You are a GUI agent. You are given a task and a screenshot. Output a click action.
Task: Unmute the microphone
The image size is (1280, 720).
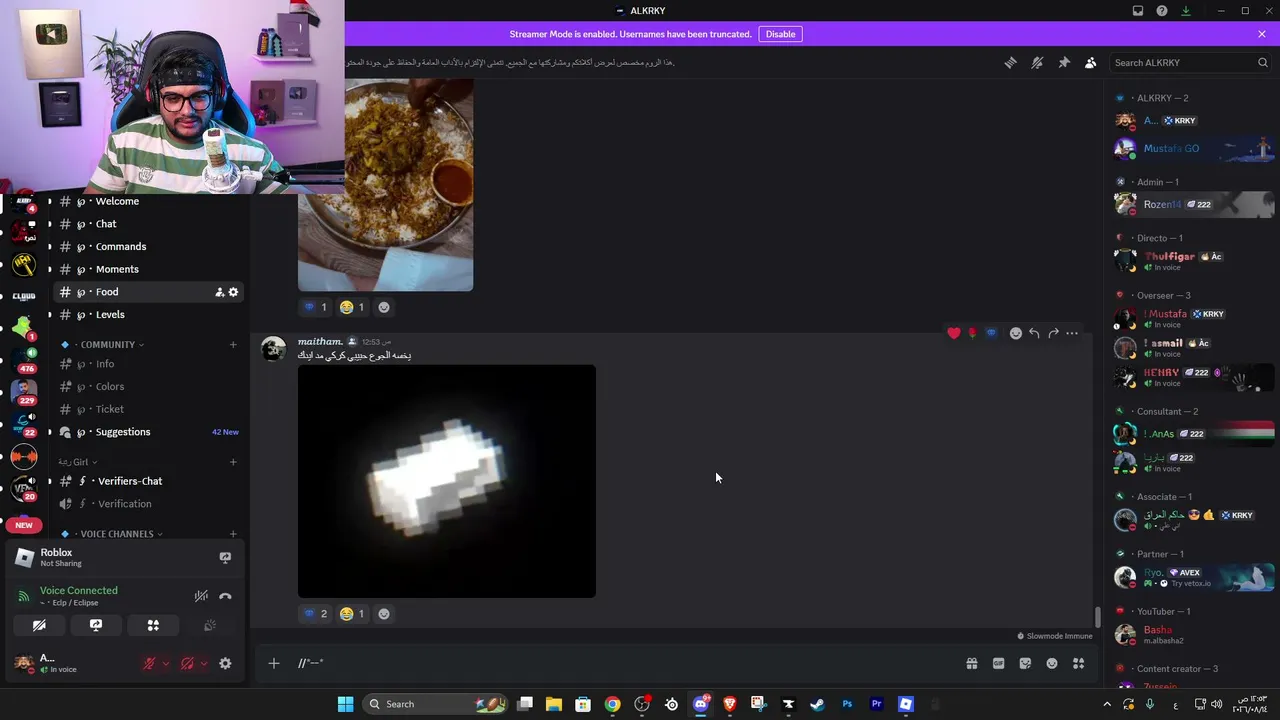pos(150,664)
